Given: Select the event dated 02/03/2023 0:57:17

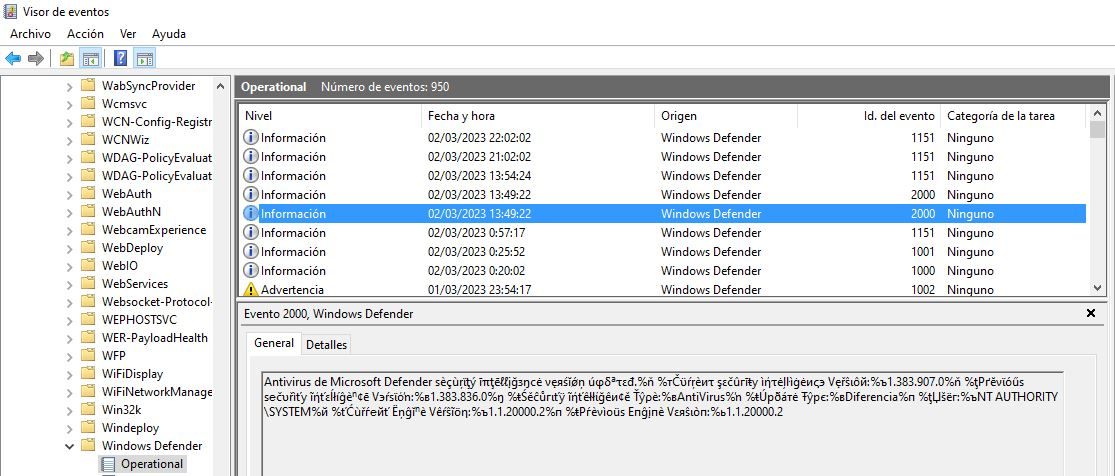Looking at the screenshot, I should pos(663,233).
